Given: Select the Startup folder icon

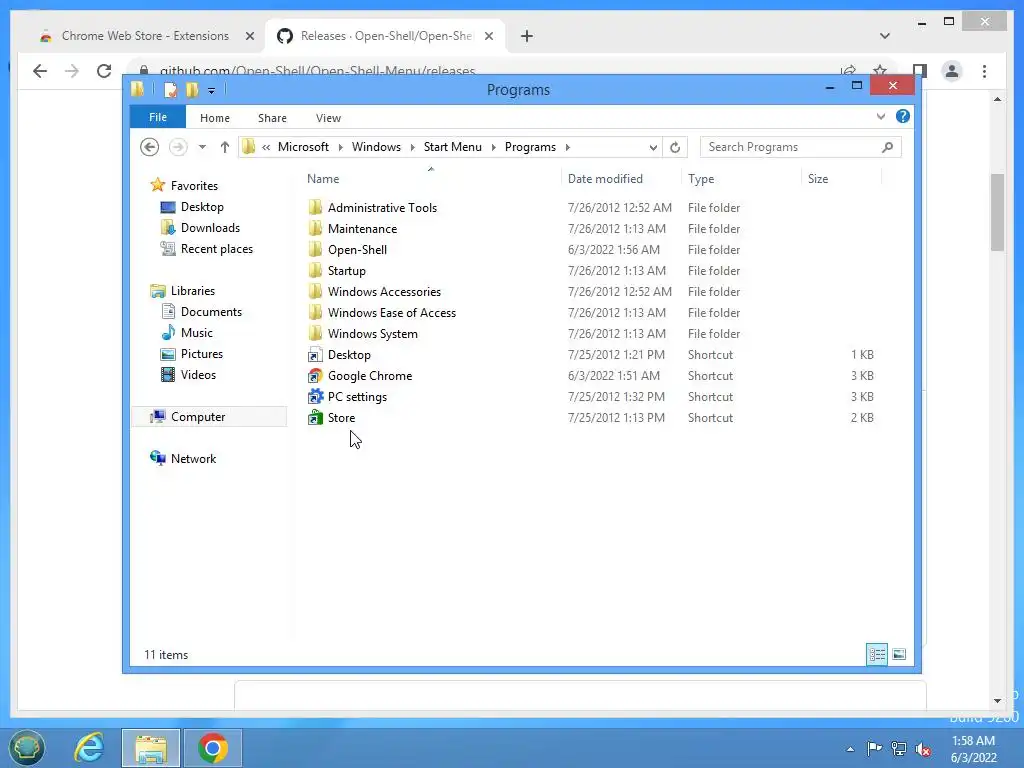Looking at the screenshot, I should tap(315, 270).
